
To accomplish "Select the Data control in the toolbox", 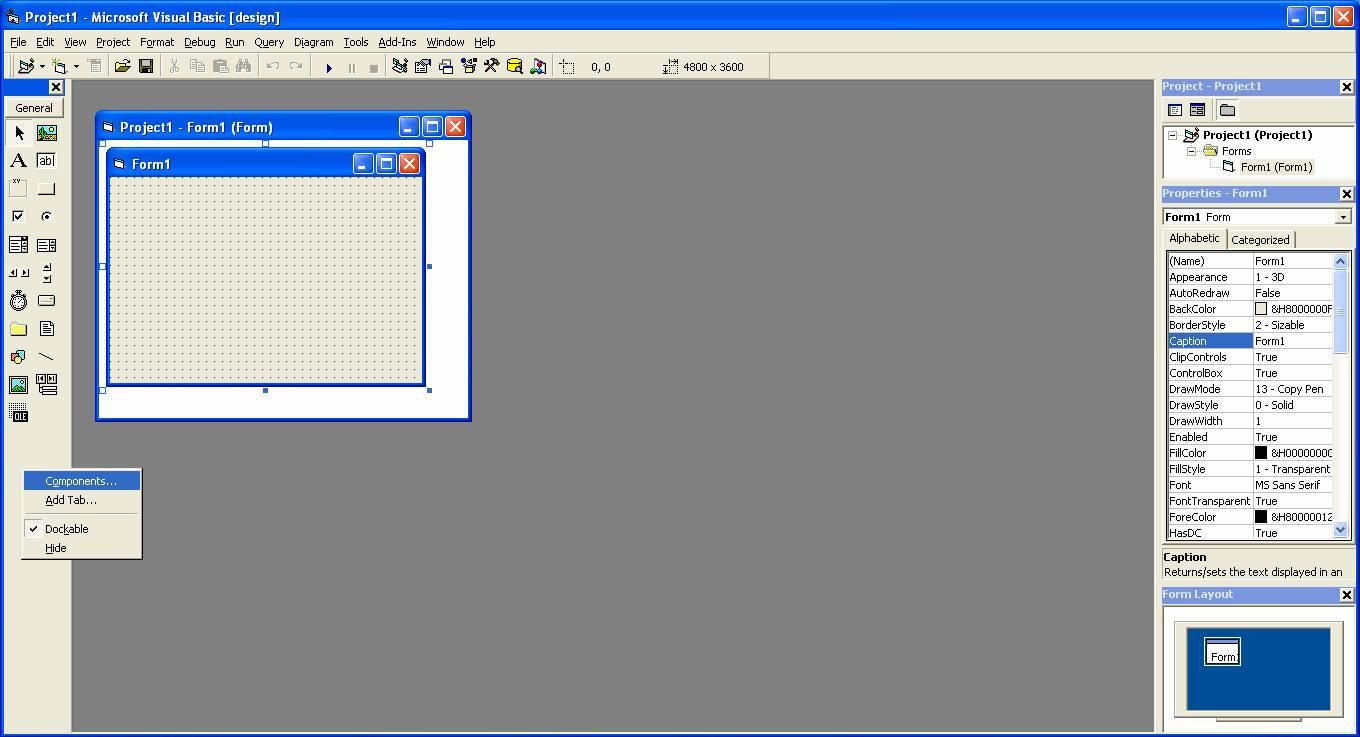I will pos(47,384).
